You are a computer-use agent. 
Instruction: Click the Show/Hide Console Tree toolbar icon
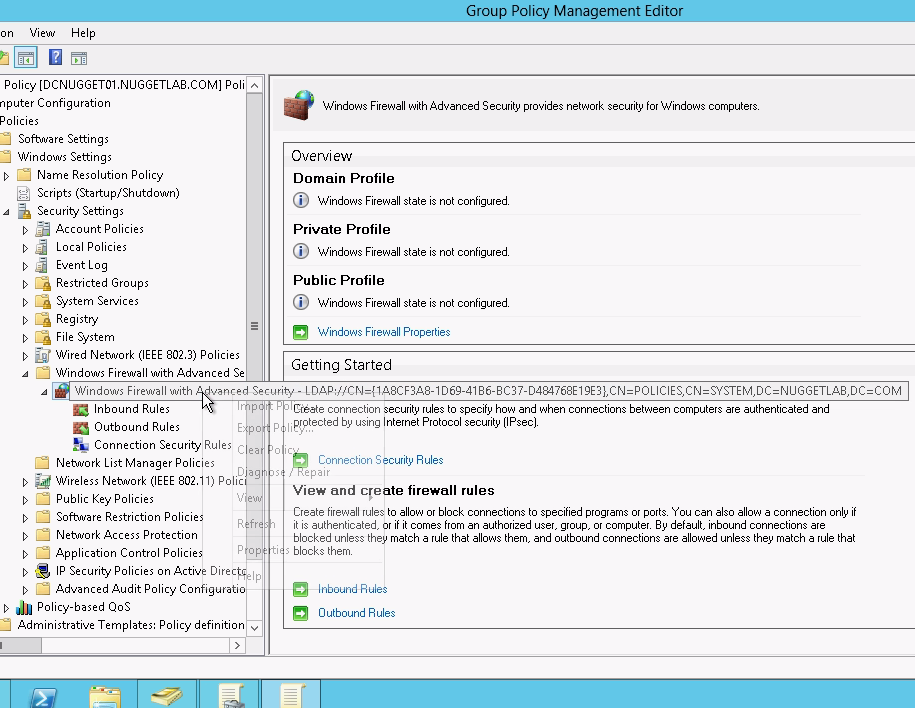[x=25, y=57]
